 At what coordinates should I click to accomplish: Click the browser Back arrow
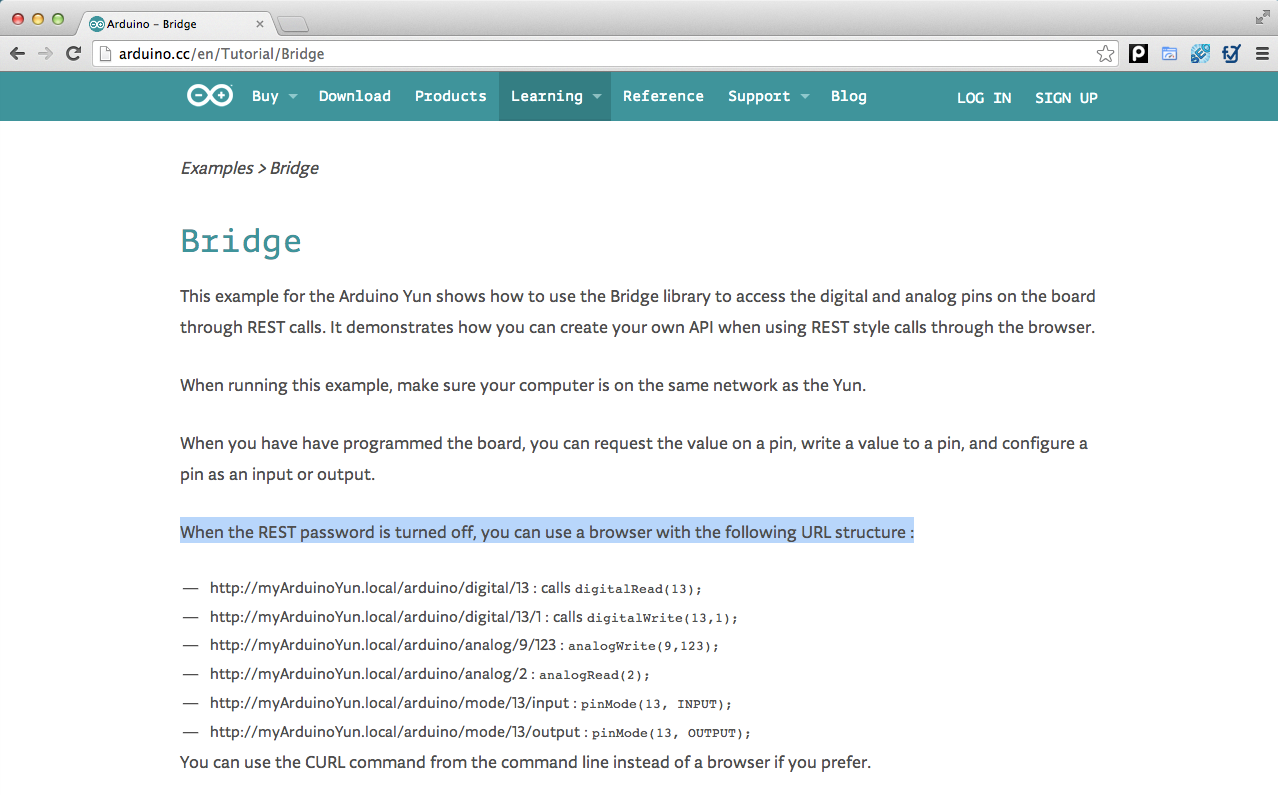(17, 54)
